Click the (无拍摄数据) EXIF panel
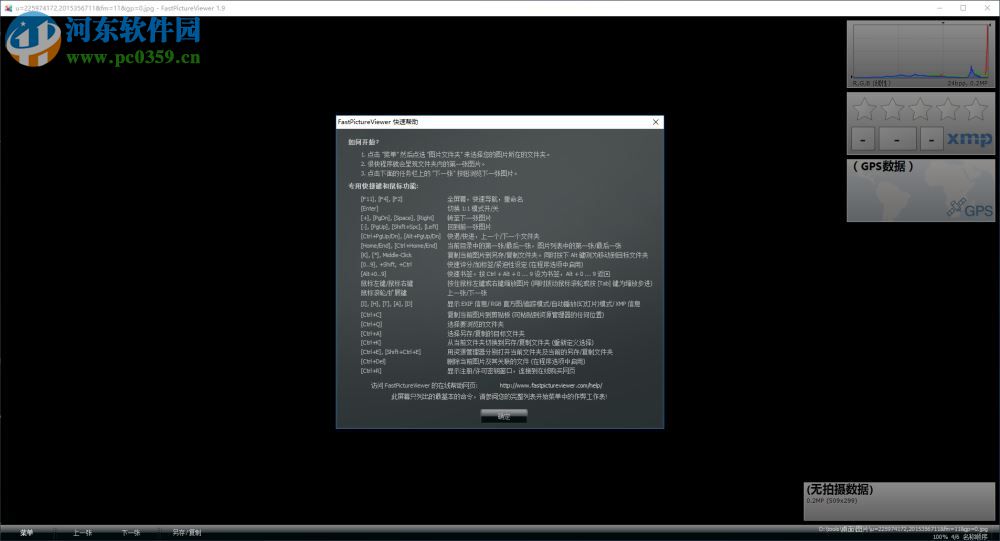Image resolution: width=1000 pixels, height=541 pixels. click(899, 501)
